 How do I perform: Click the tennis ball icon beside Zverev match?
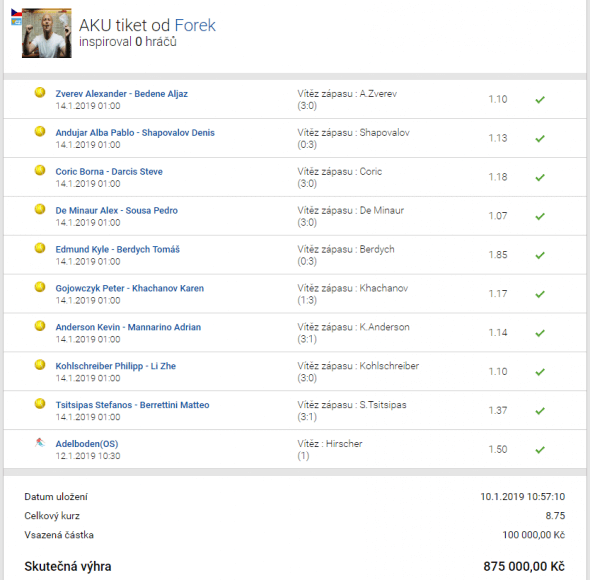coord(40,92)
